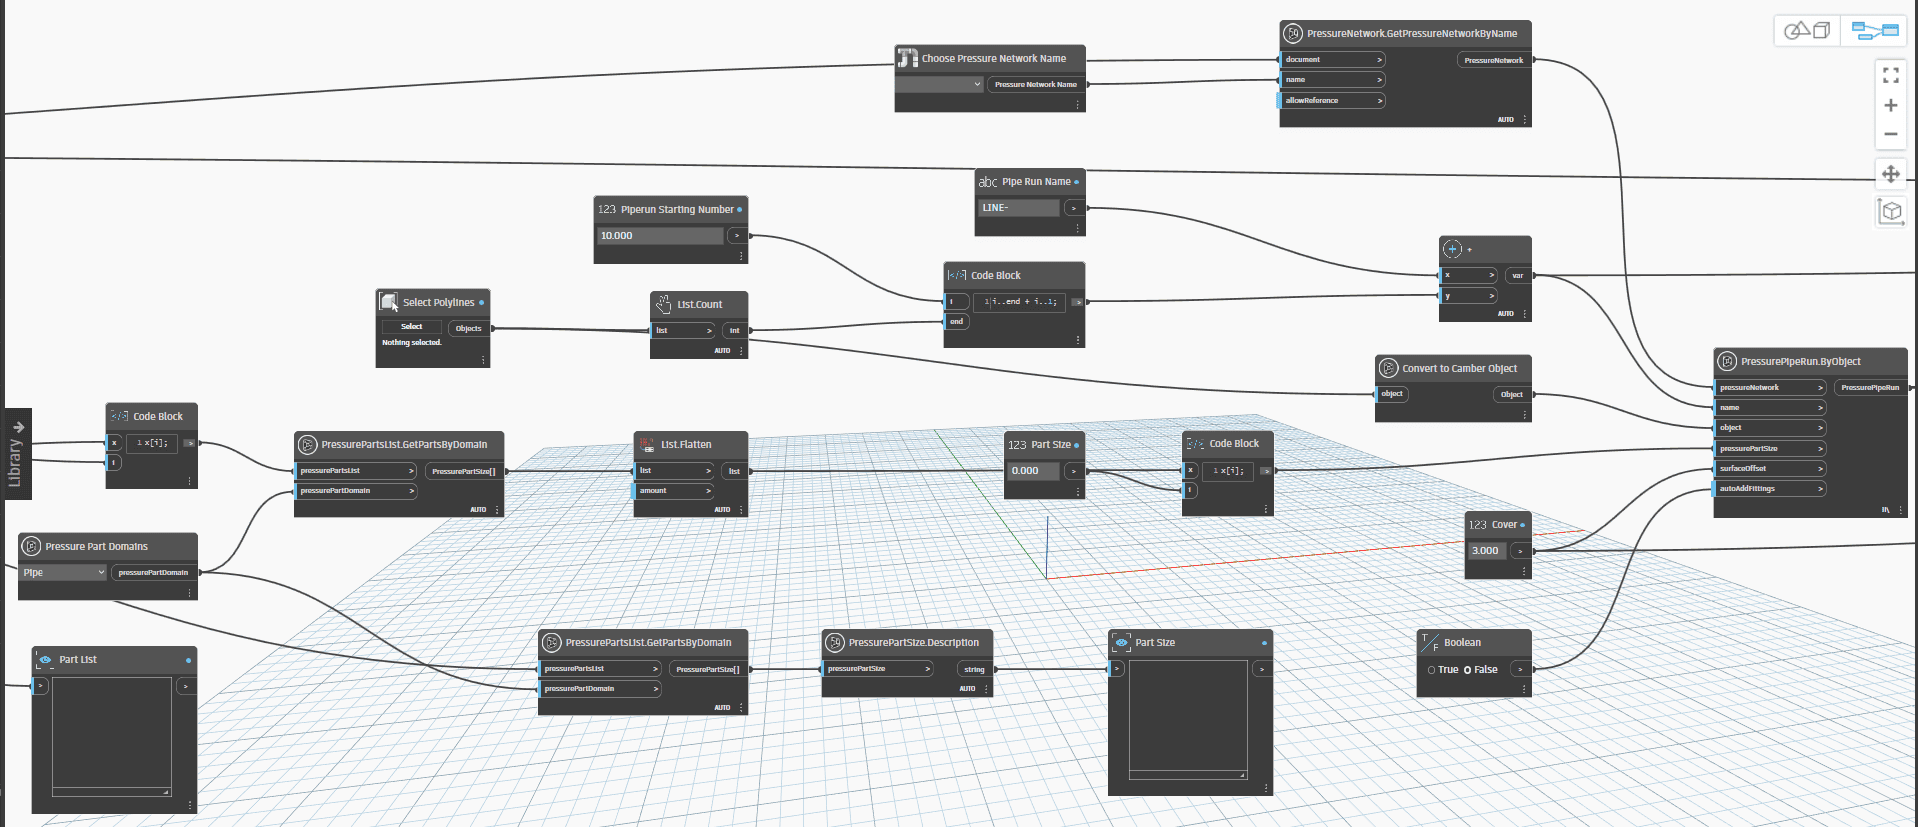Click the Choose Pressure Network Name node icon
1918x827 pixels.
click(907, 58)
